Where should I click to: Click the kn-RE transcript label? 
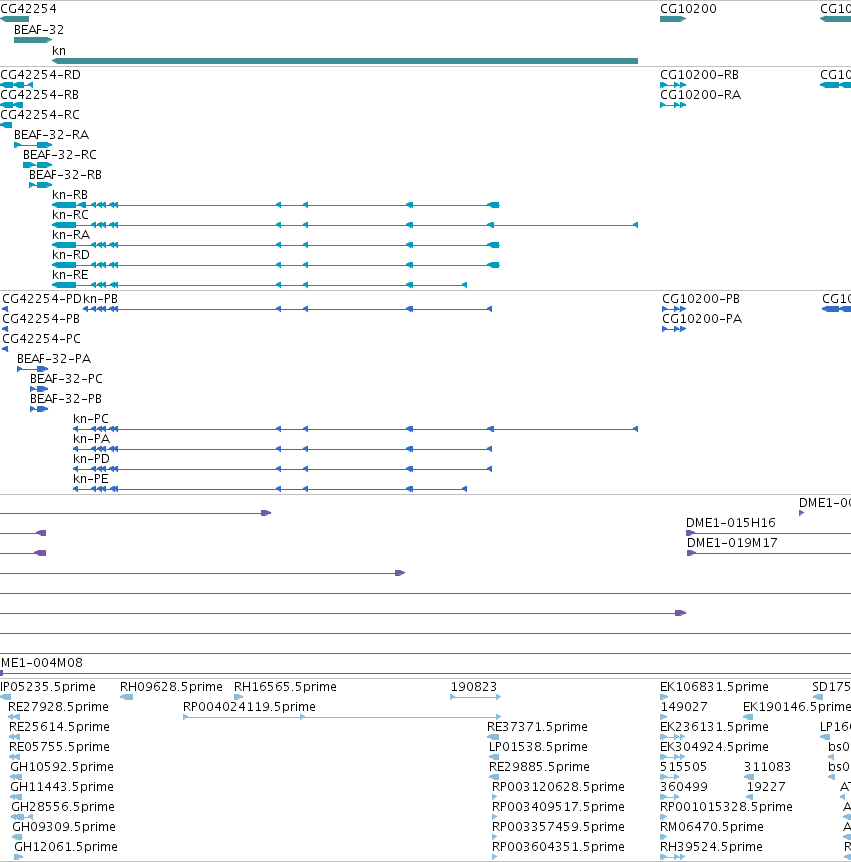pos(70,274)
